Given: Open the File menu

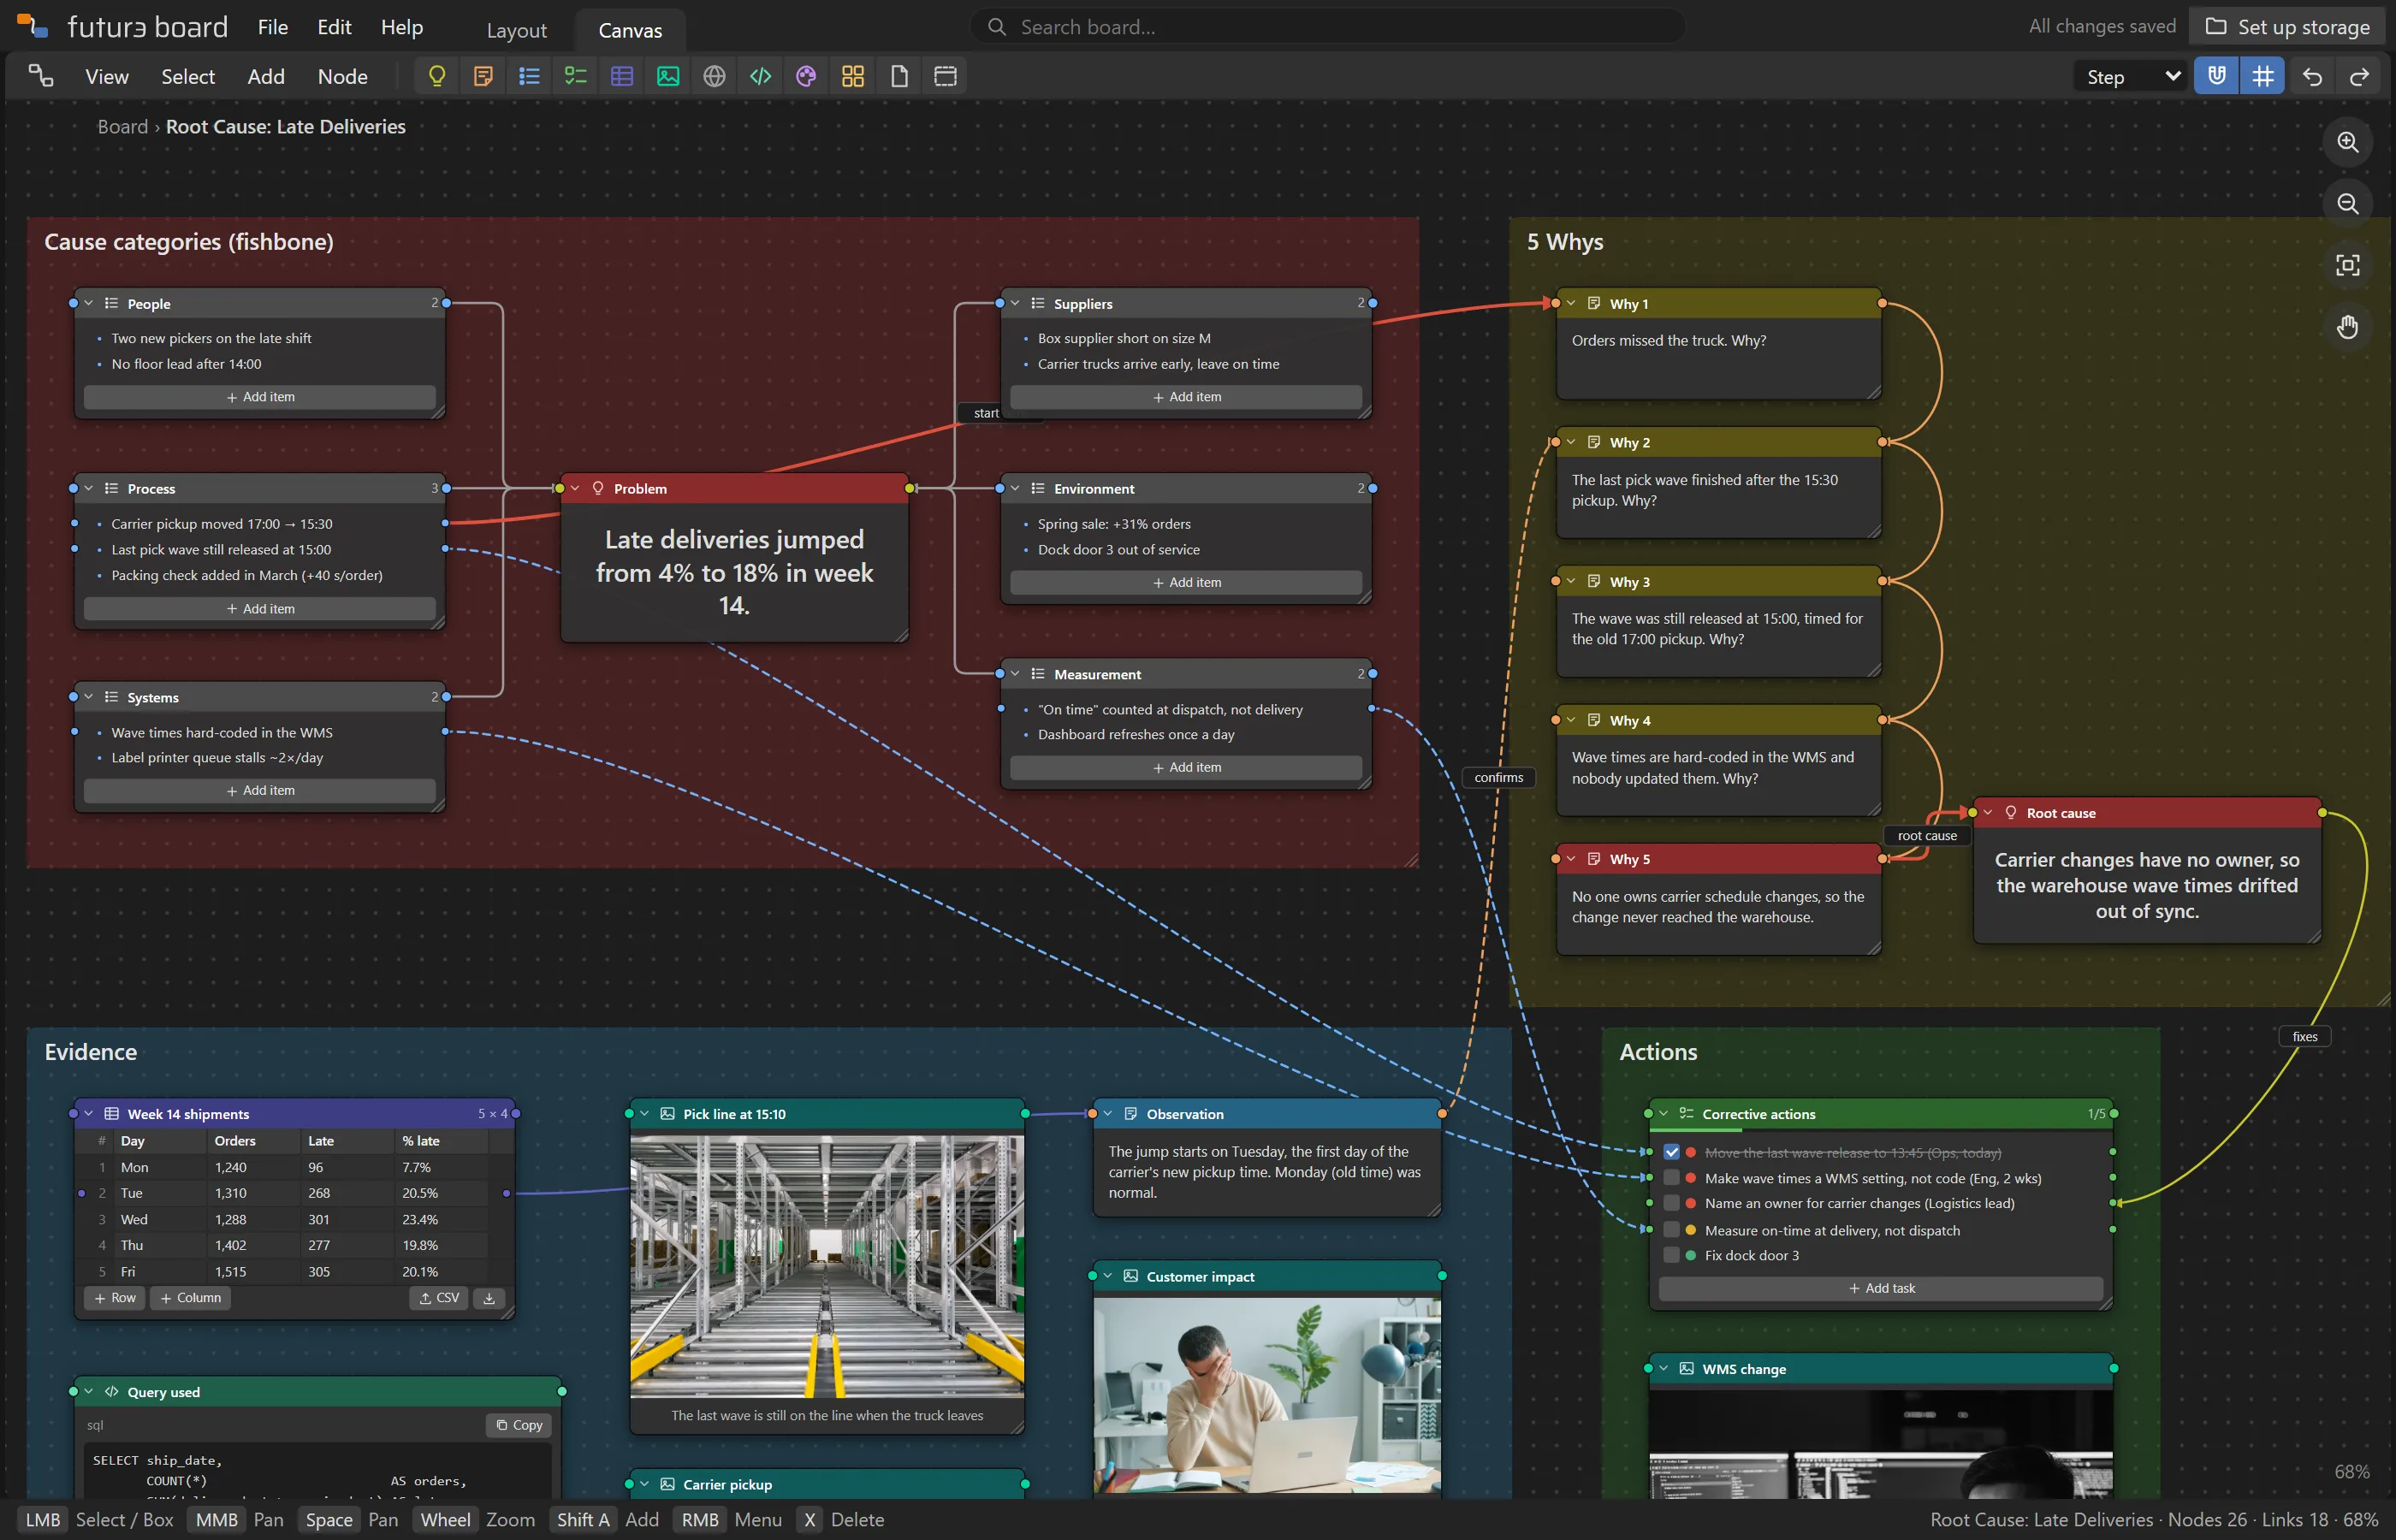Looking at the screenshot, I should click(273, 27).
